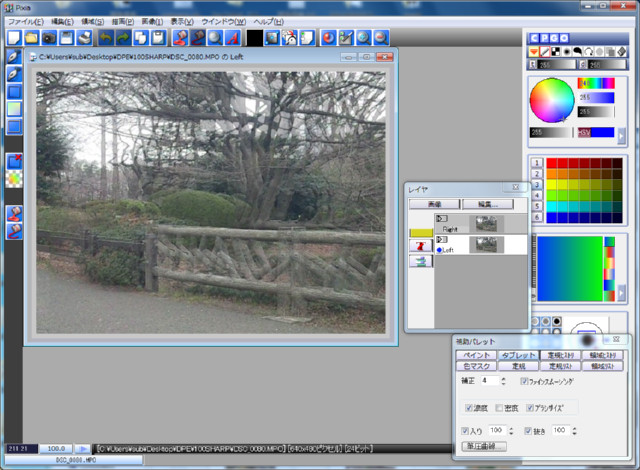Select the top pen tool in left sidebar
Screen dimensions: 640x470
[14, 56]
